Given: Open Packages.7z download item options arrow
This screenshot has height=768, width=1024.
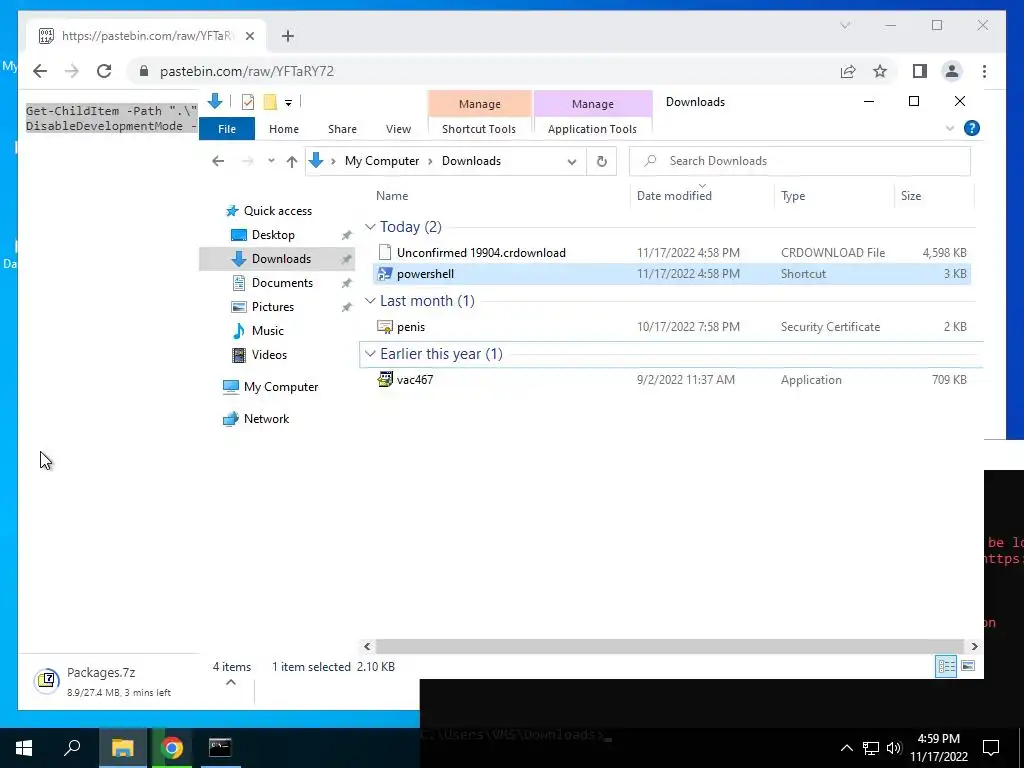Looking at the screenshot, I should [x=231, y=682].
